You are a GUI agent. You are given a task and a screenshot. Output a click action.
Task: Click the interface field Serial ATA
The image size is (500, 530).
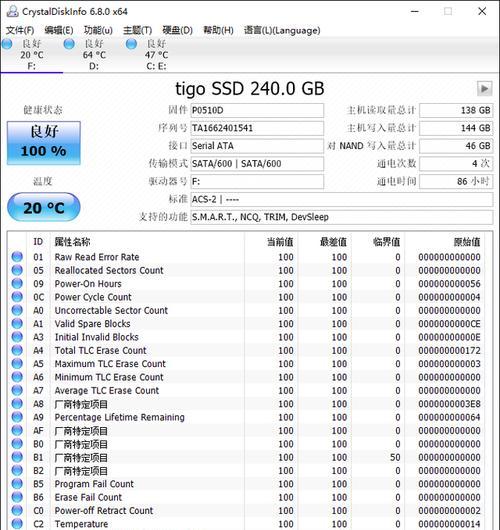click(x=257, y=146)
